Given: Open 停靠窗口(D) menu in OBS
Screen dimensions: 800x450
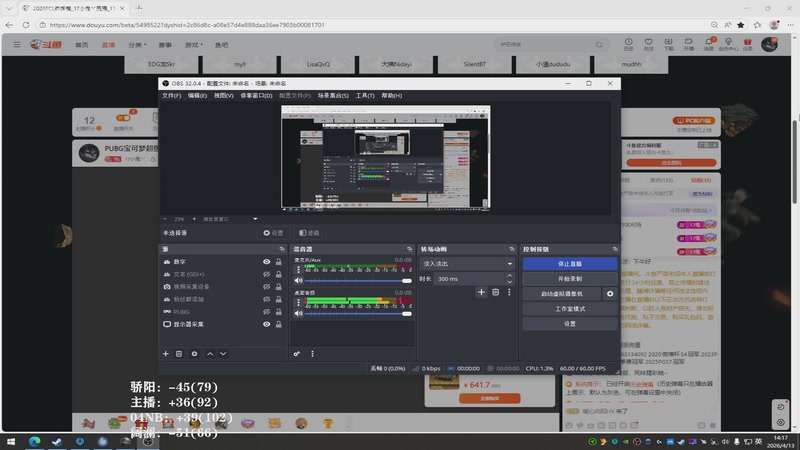Looking at the screenshot, I should [256, 95].
